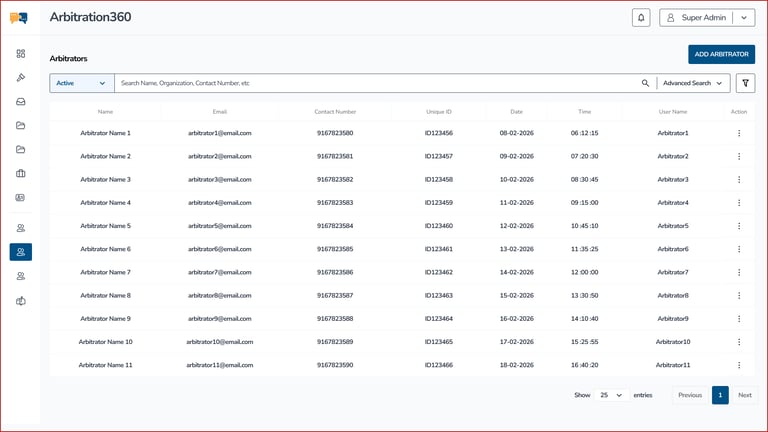Open action menu for Arbitrator Name 1
This screenshot has width=768, height=432.
[739, 133]
